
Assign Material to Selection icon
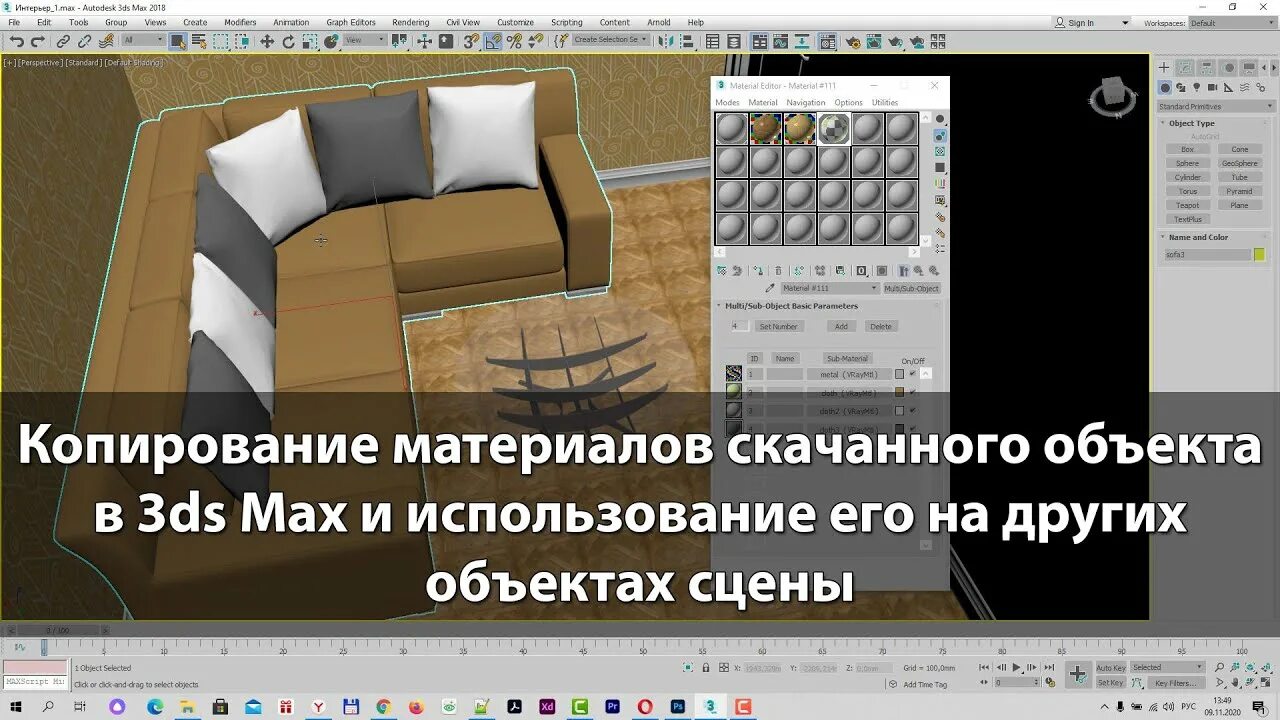click(759, 270)
